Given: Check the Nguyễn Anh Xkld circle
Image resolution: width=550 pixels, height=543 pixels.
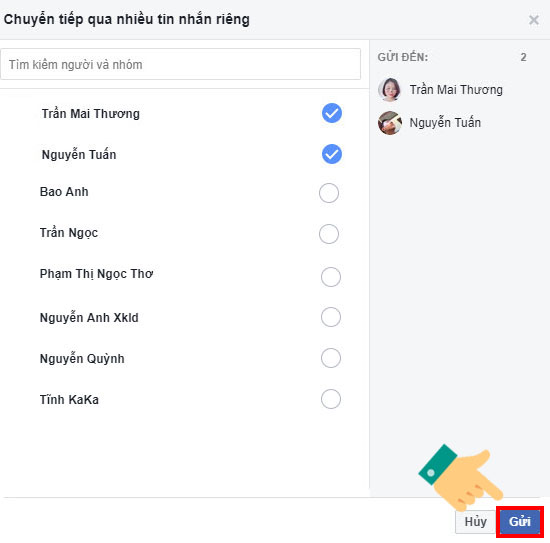Looking at the screenshot, I should [x=330, y=317].
